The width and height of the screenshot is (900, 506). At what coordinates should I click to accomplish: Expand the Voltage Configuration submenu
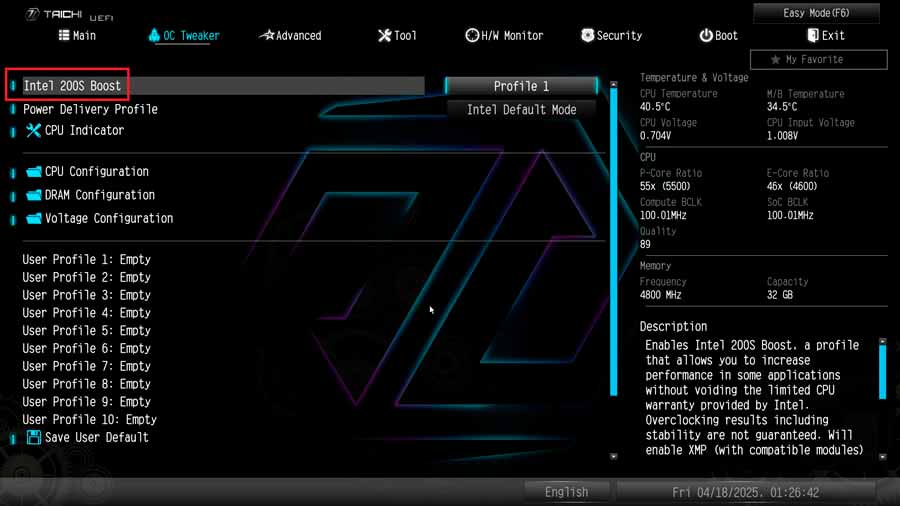(108, 219)
